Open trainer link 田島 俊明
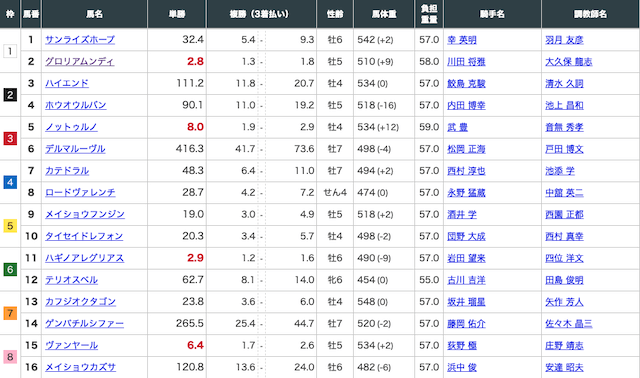 (x=564, y=280)
